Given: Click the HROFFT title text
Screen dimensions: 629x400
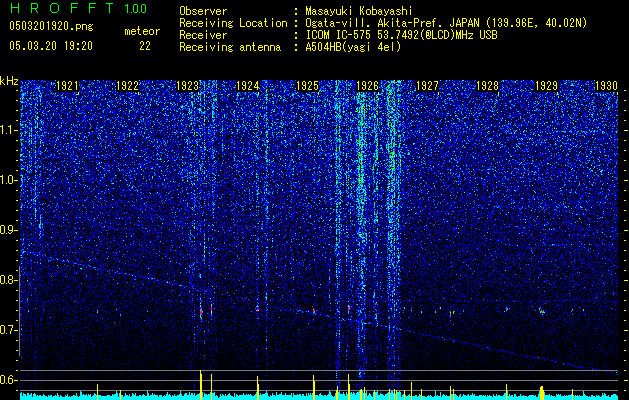Looking at the screenshot, I should (62, 8).
